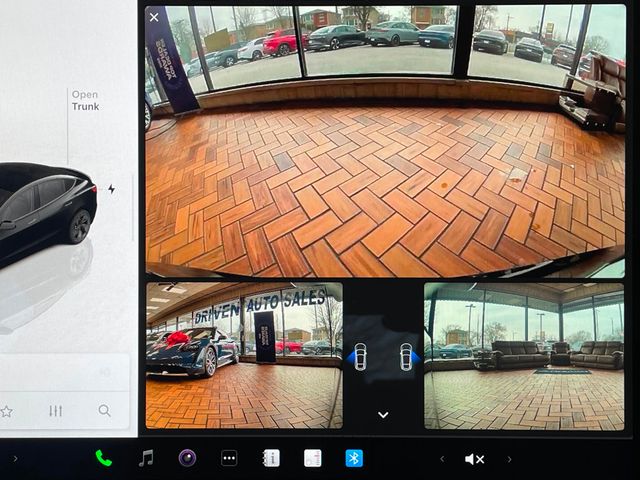Open the notebook app icon in dock
Viewport: 640px width, 480px height.
[271, 458]
